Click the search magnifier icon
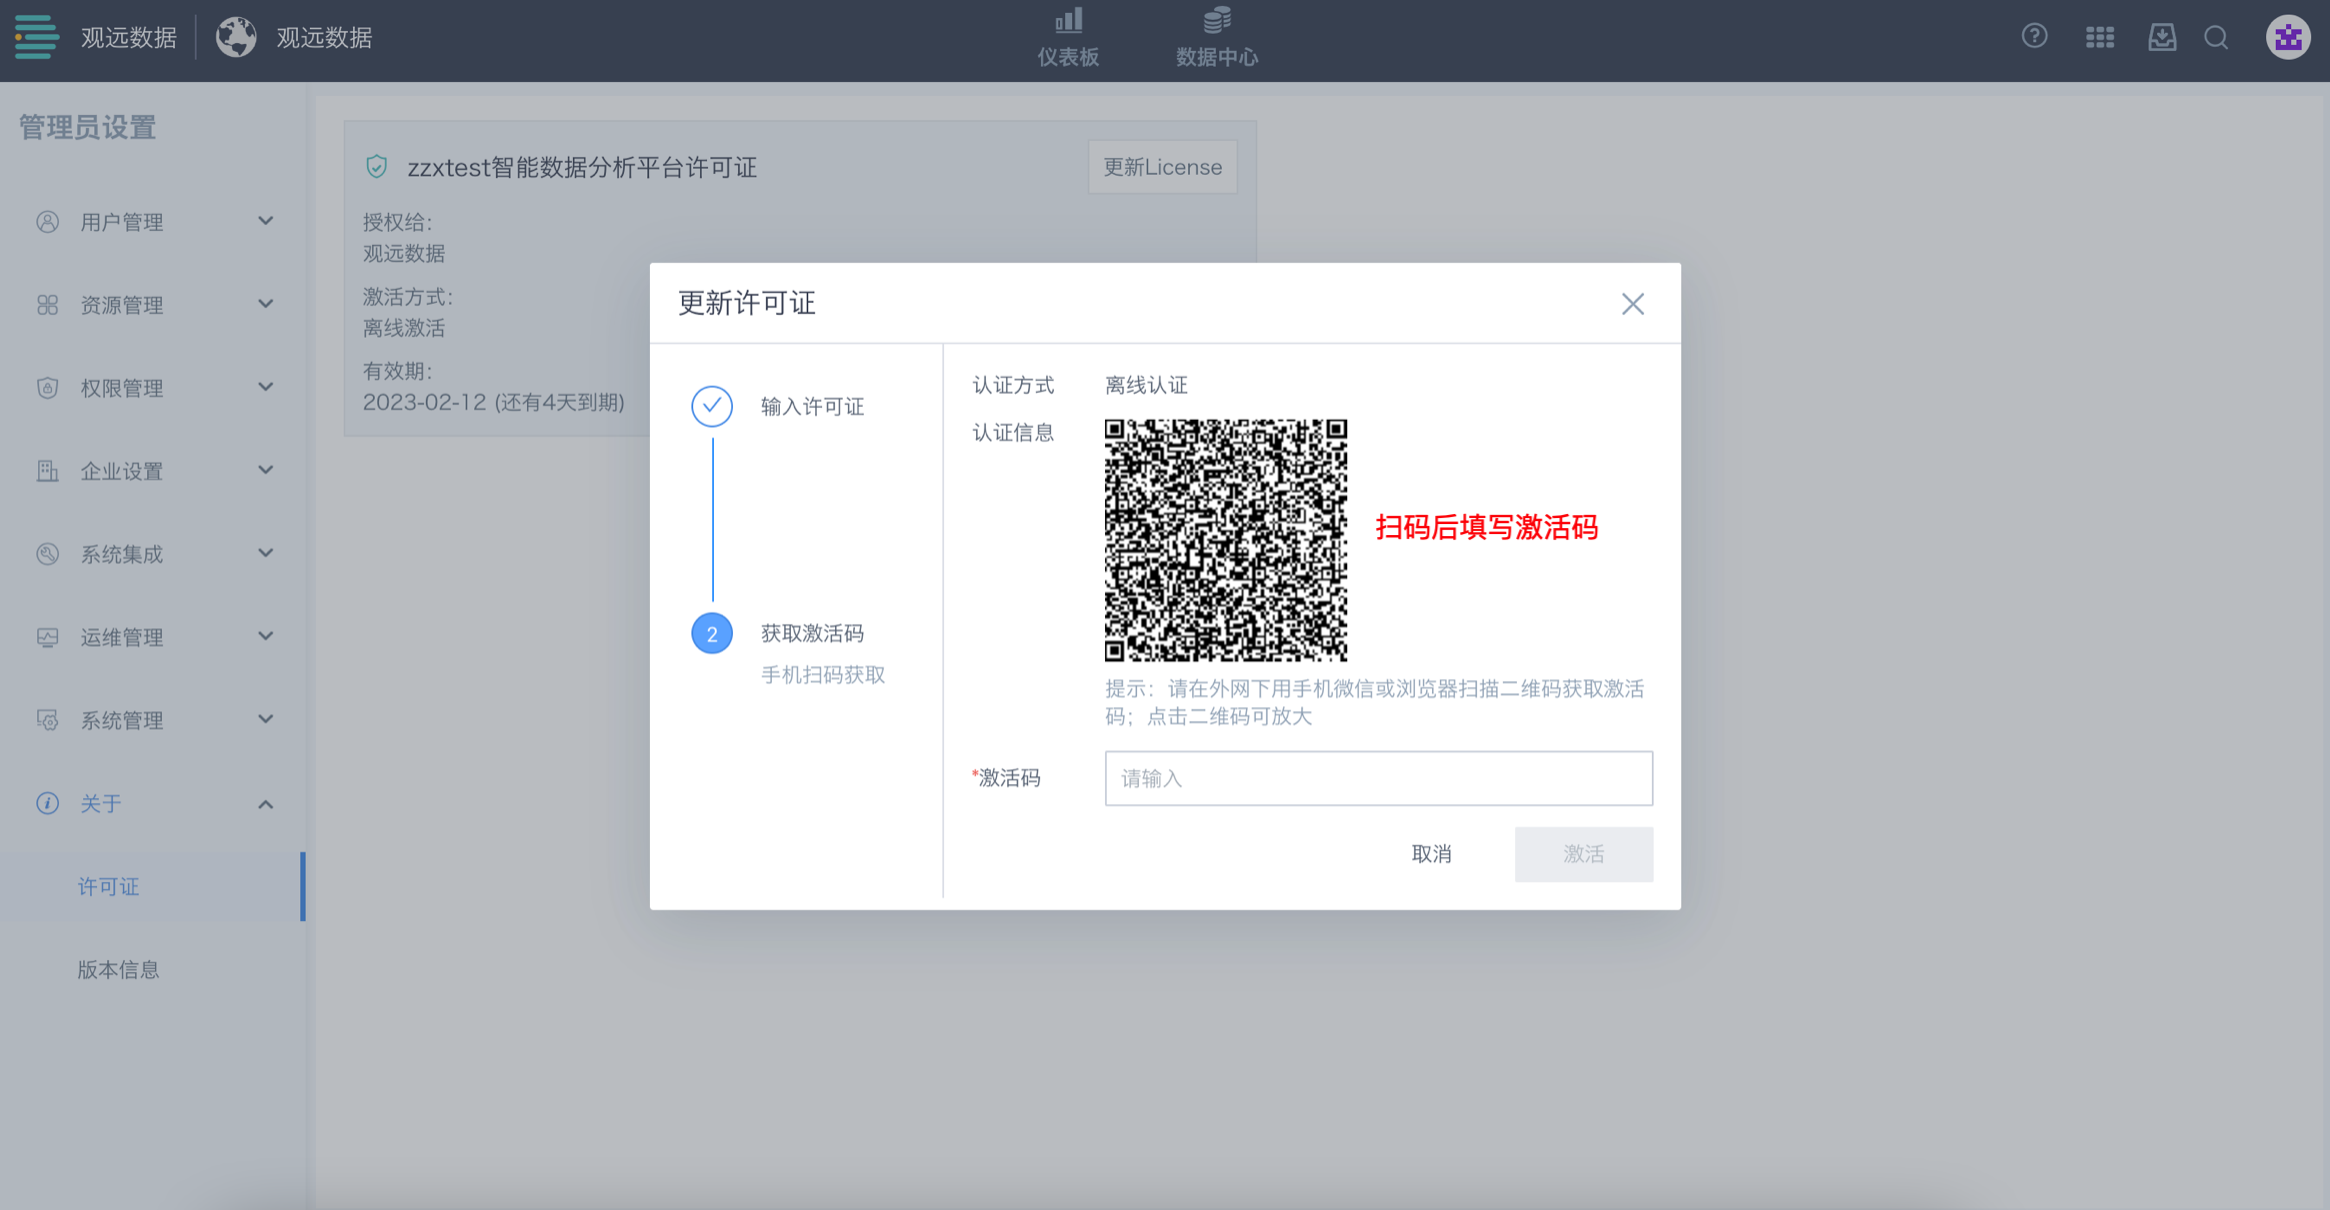Image resolution: width=2330 pixels, height=1210 pixels. (2216, 37)
